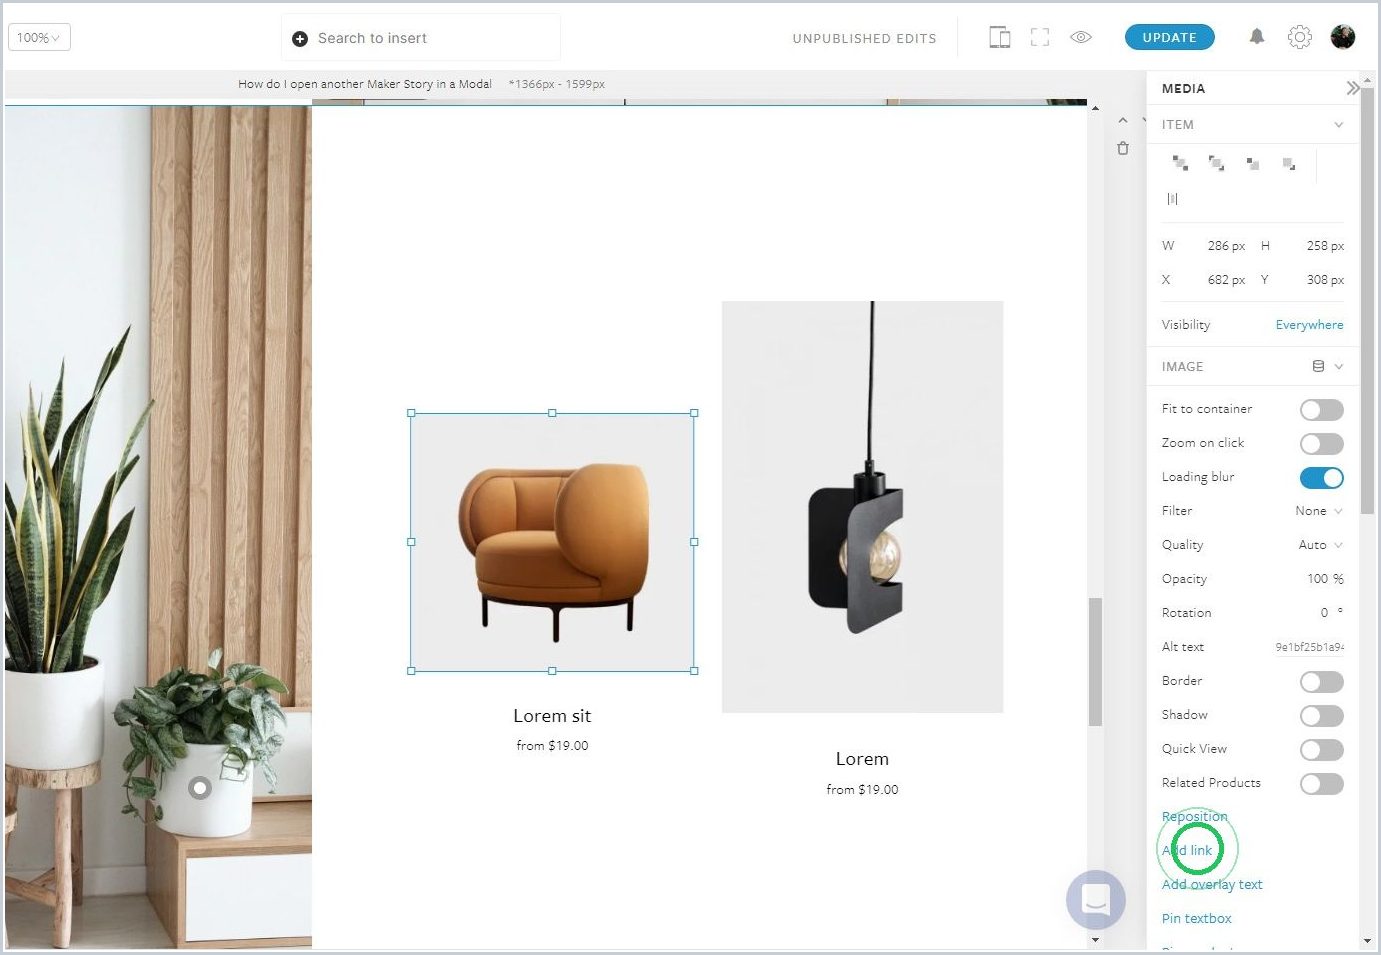
Task: Click the UPDATE button
Action: click(1169, 37)
